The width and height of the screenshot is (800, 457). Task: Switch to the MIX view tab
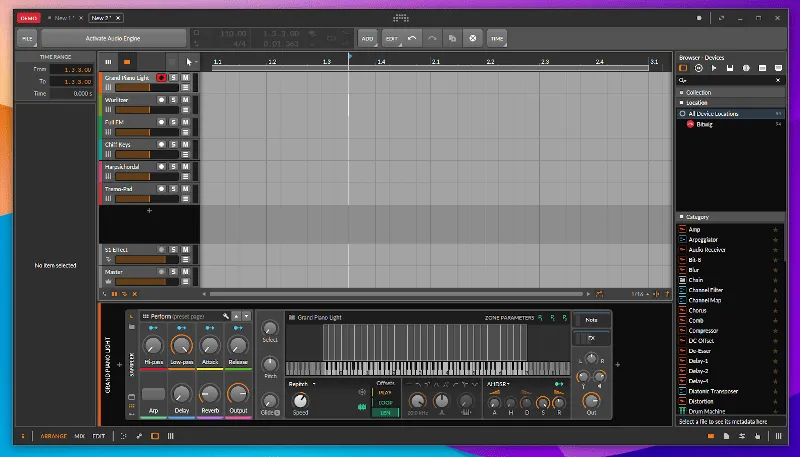click(79, 437)
